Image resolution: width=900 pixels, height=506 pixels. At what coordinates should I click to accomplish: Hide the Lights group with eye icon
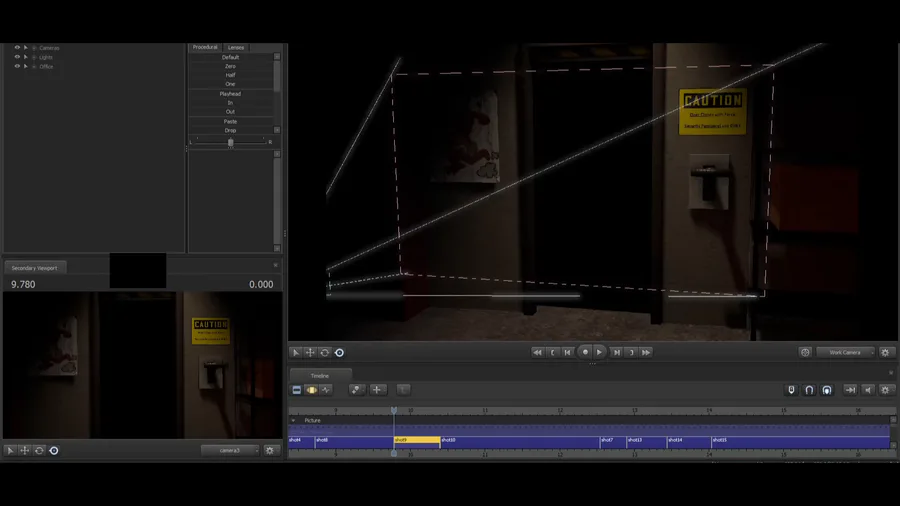(17, 57)
